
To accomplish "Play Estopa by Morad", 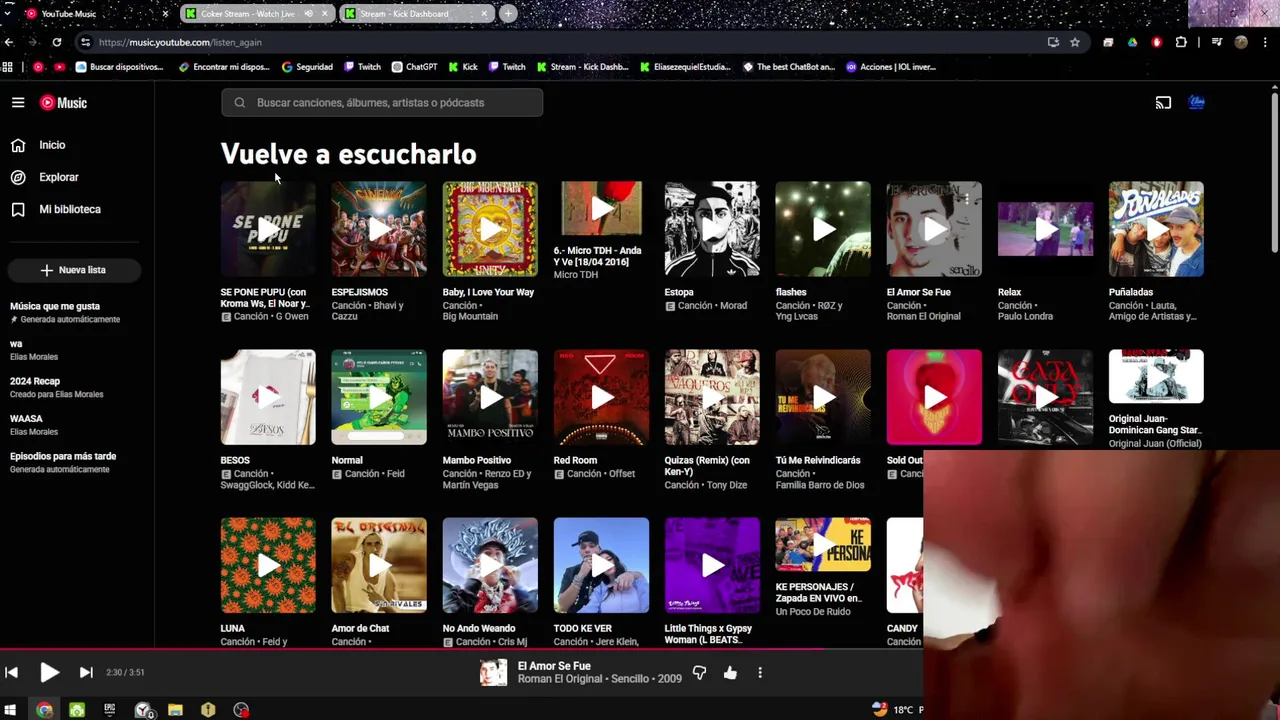I will tap(712, 229).
